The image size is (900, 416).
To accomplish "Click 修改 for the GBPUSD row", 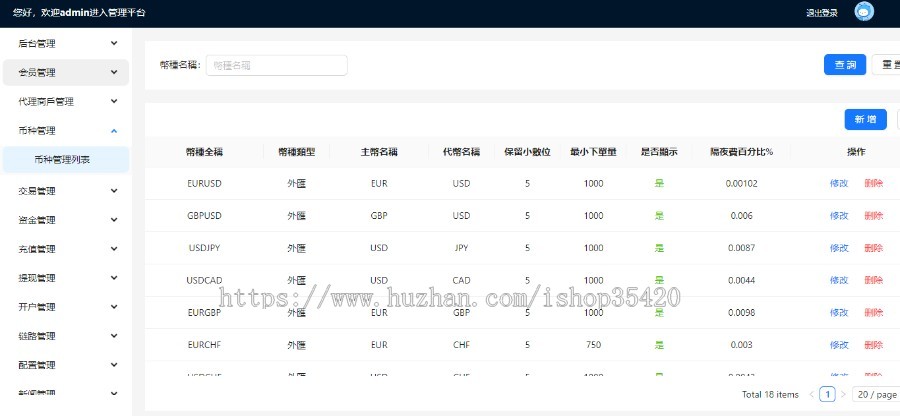I will (x=839, y=216).
